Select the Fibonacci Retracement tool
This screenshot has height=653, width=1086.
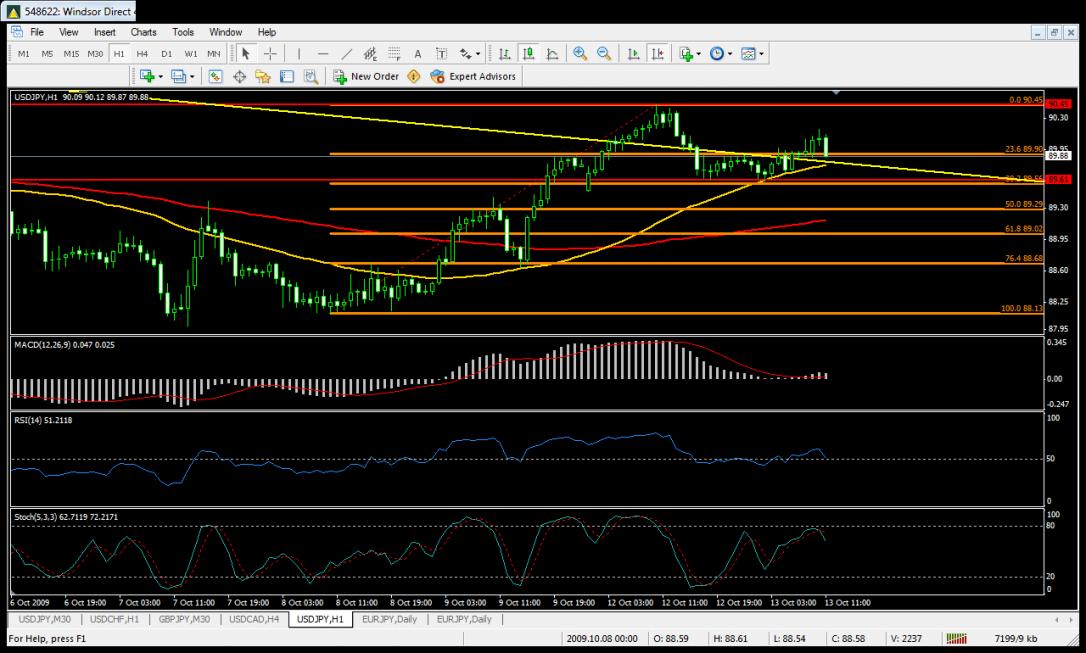point(394,53)
